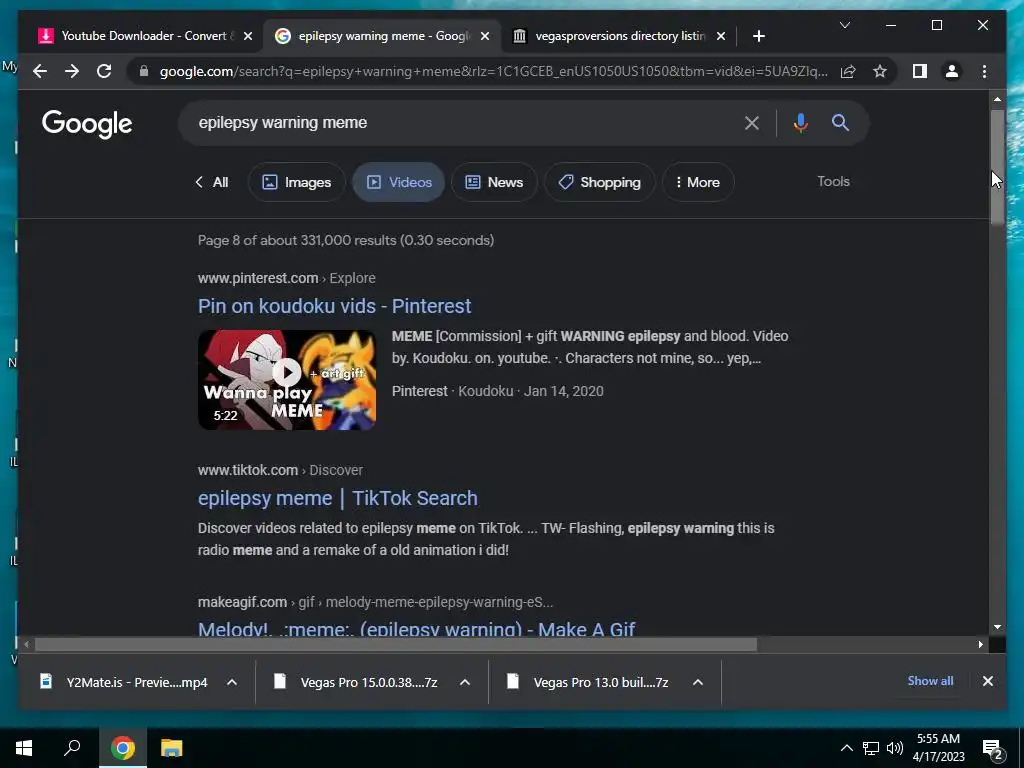Screen dimensions: 1024x768
Task: Close the downloads bar
Action: 987,681
